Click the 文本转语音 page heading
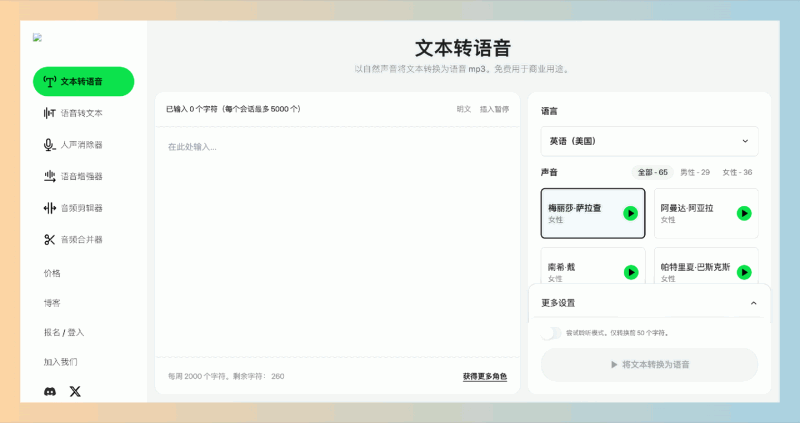The width and height of the screenshot is (800, 423). click(x=463, y=48)
